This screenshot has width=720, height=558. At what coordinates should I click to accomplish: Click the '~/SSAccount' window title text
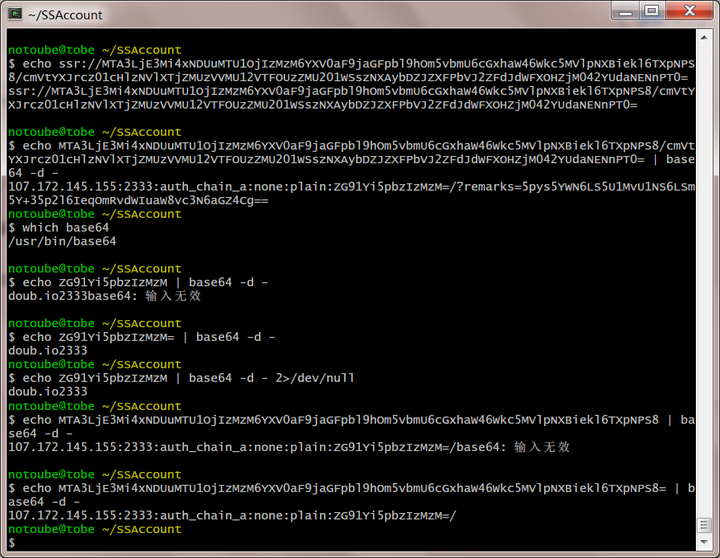pyautogui.click(x=65, y=15)
